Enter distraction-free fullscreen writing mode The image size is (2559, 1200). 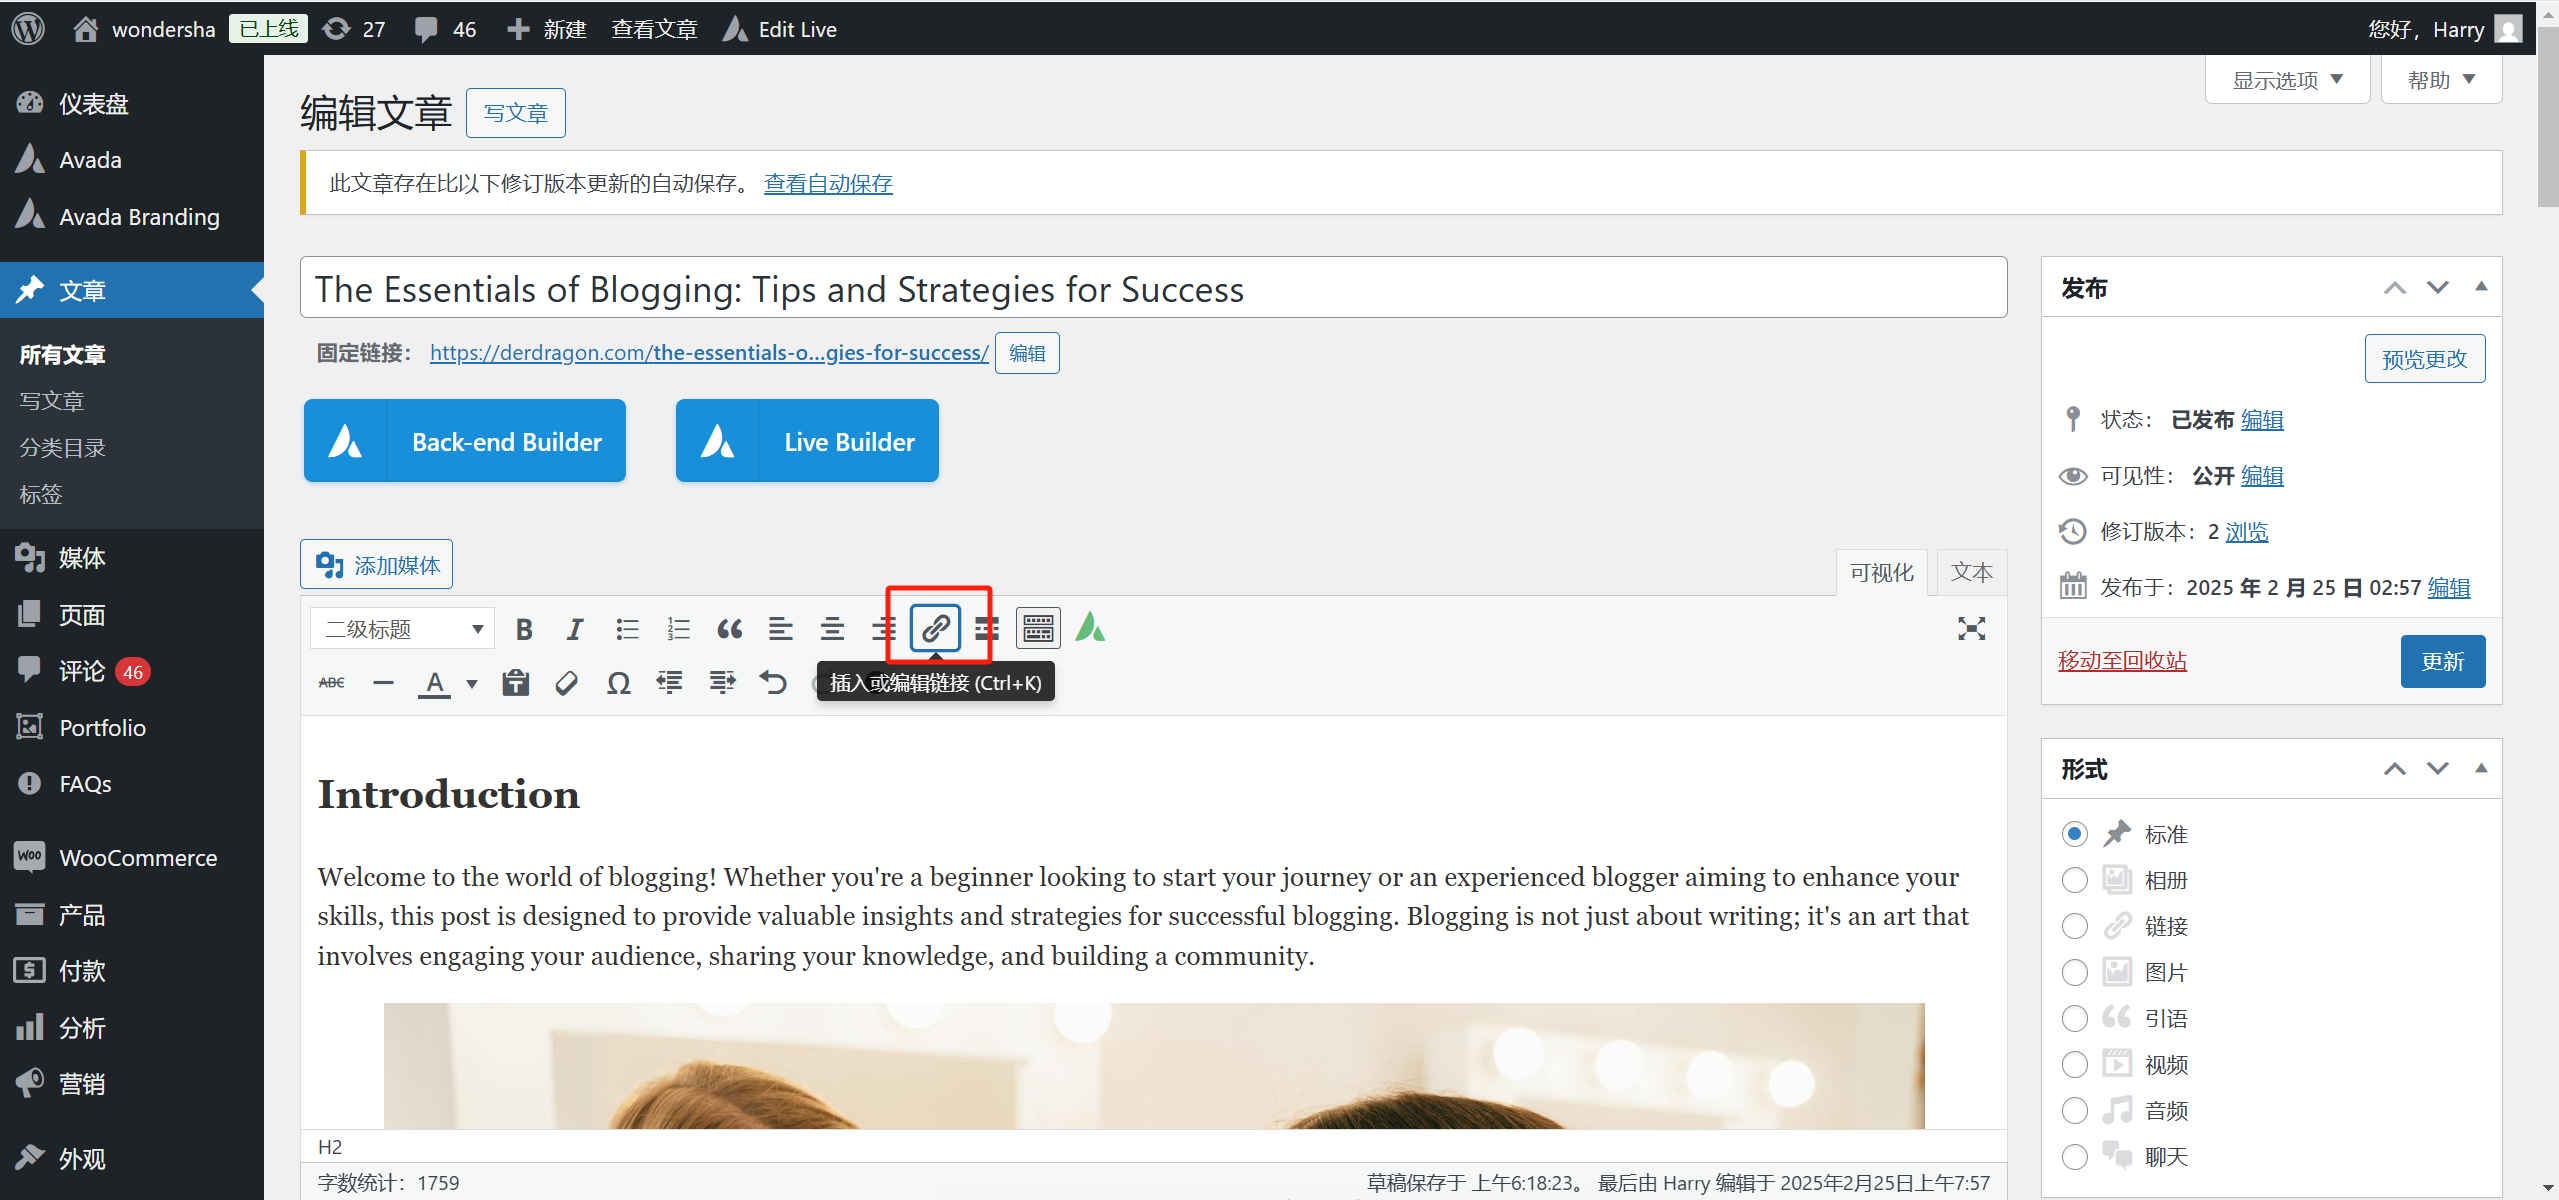pos(1971,628)
